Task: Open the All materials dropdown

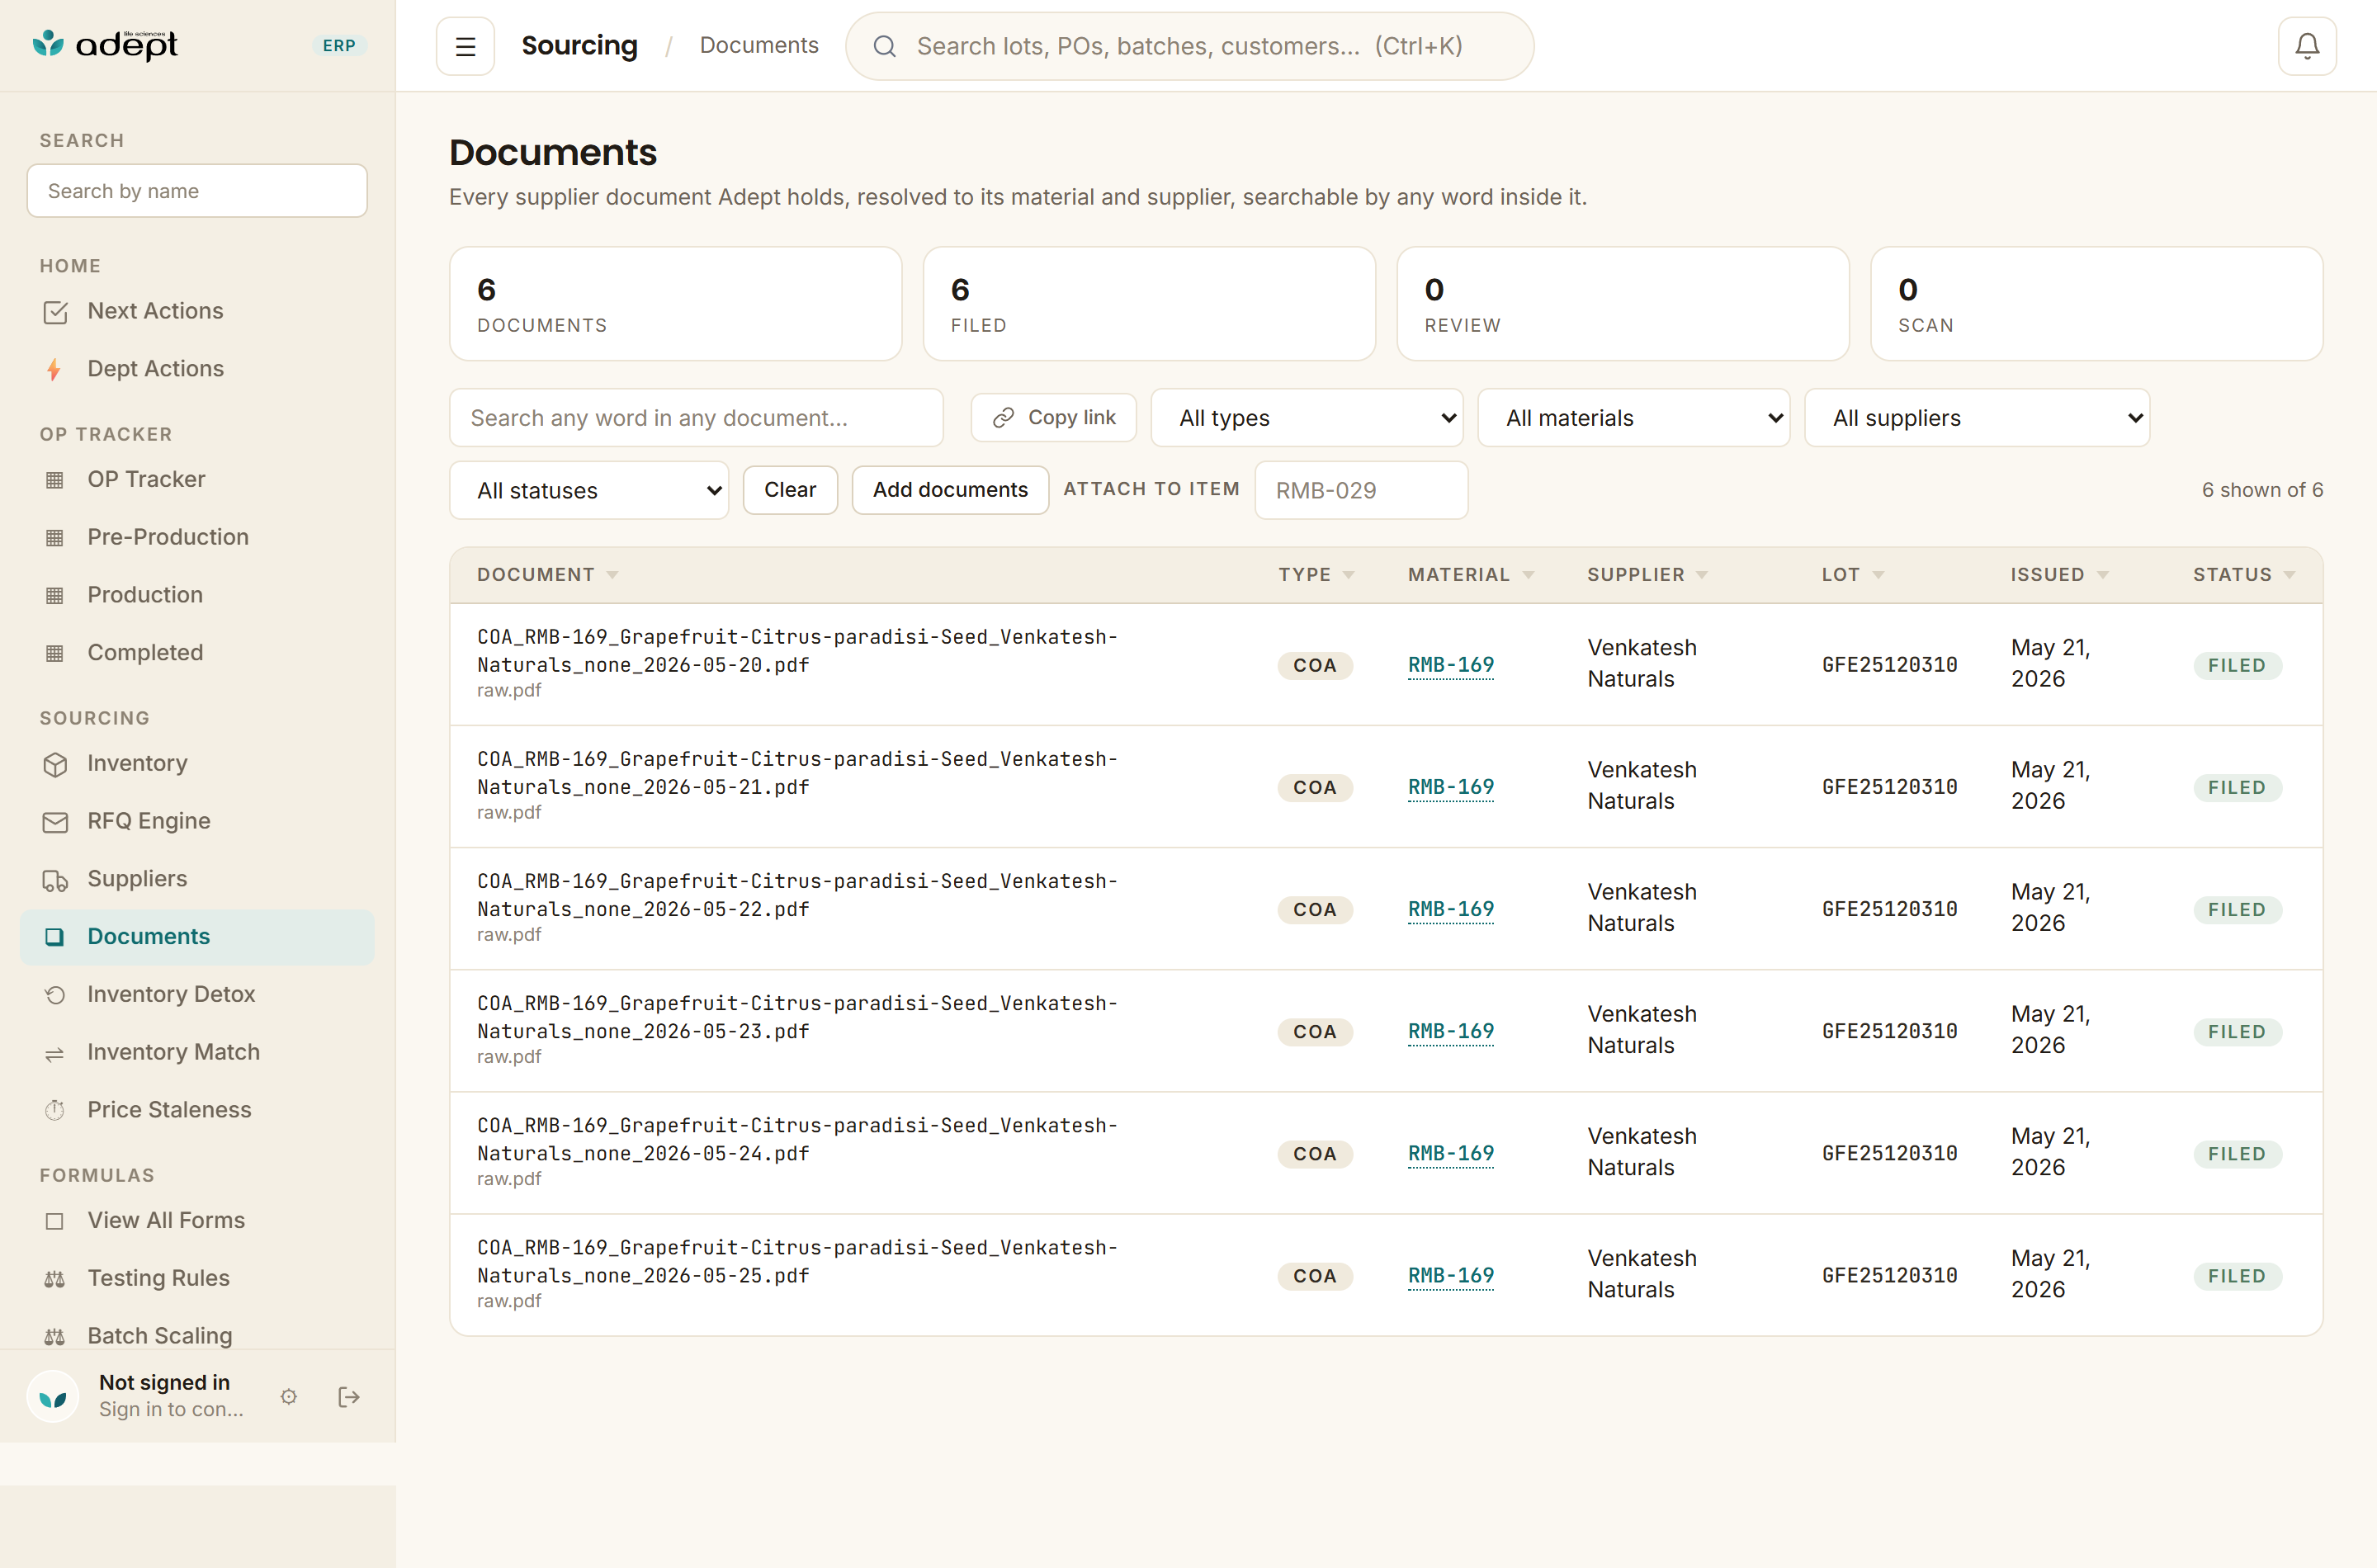Action: 1633,418
